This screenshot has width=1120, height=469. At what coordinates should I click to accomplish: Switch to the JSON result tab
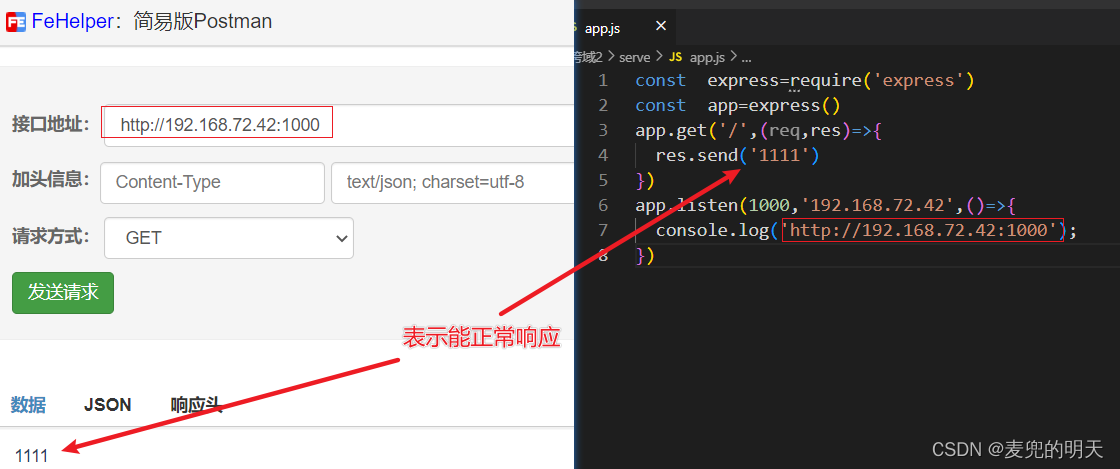(107, 405)
